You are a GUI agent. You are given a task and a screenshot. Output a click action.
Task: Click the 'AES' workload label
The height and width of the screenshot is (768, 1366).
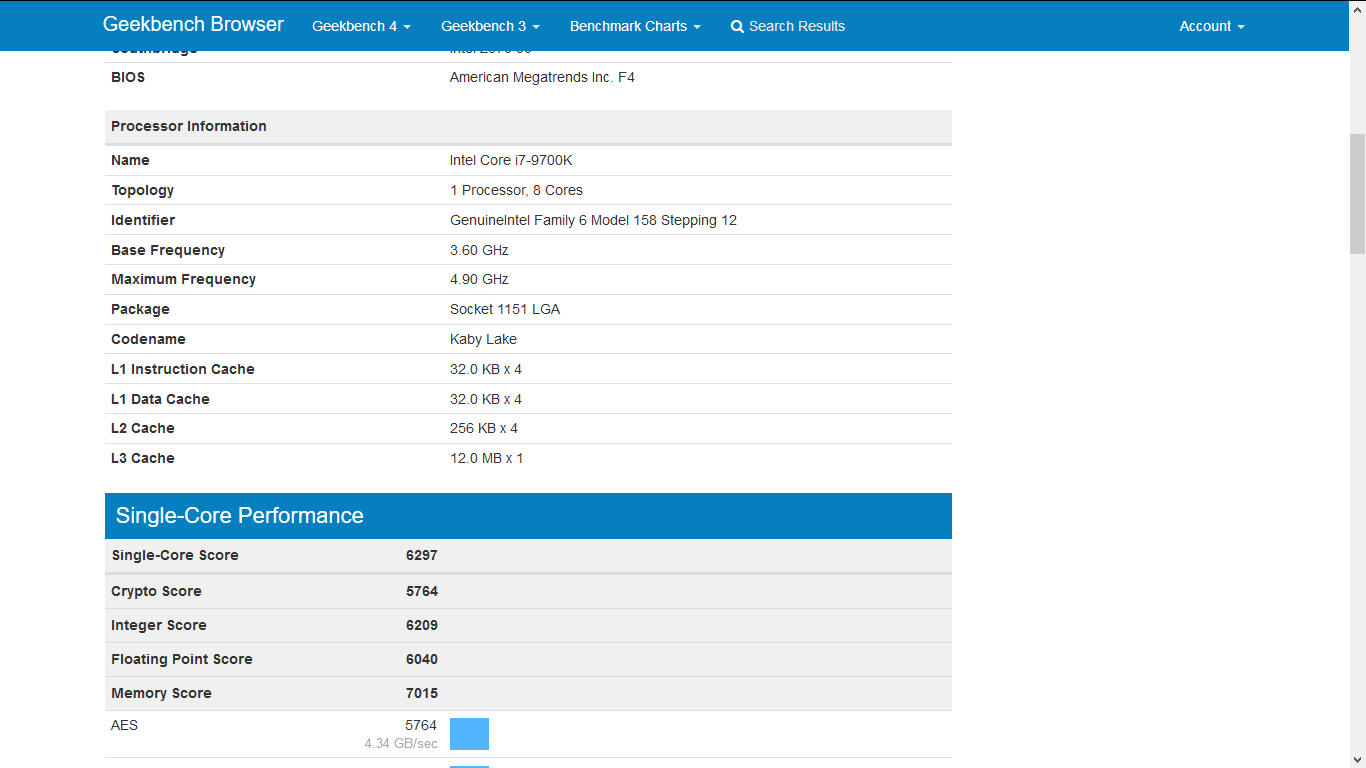click(124, 725)
